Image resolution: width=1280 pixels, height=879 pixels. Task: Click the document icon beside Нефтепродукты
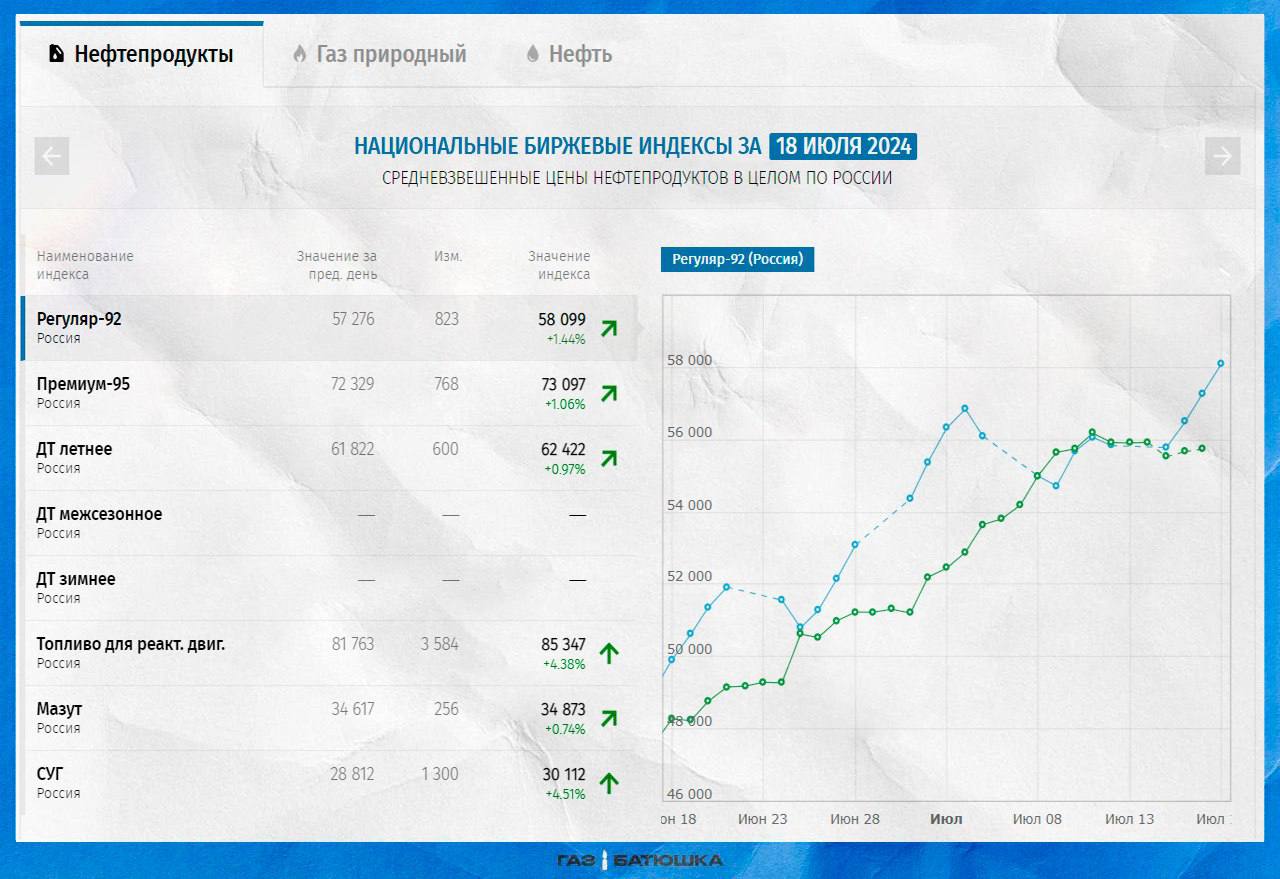coord(57,54)
